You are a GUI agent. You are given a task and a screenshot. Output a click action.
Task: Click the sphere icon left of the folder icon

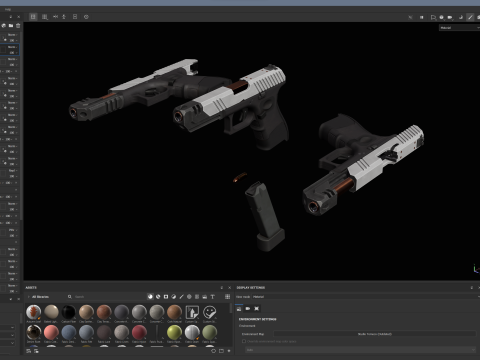coord(4,26)
